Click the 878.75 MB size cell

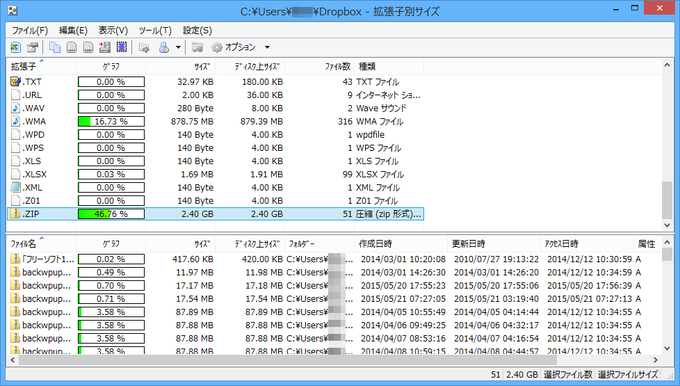point(192,121)
